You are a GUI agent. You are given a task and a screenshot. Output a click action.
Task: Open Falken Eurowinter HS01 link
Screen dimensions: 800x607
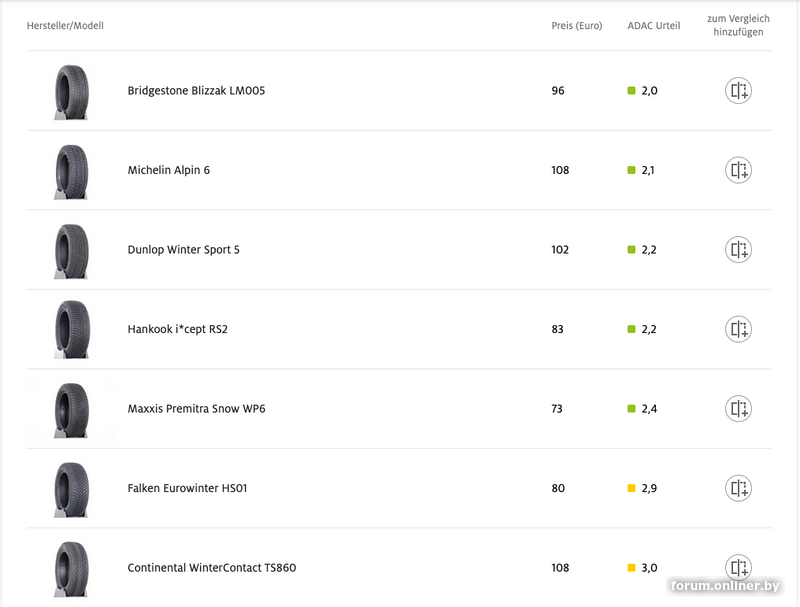[x=187, y=488]
